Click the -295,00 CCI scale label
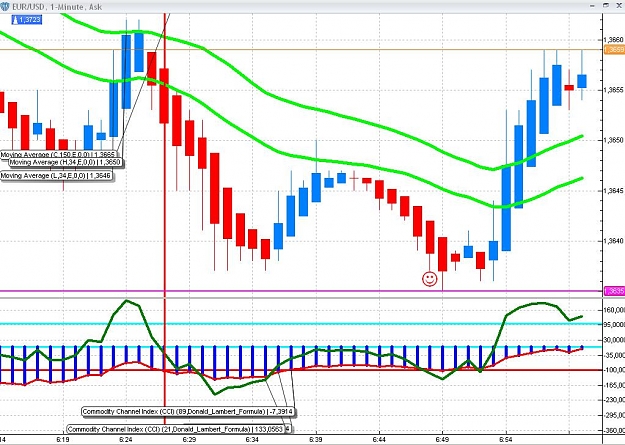Screen dimensions: 625x445 coord(614,415)
